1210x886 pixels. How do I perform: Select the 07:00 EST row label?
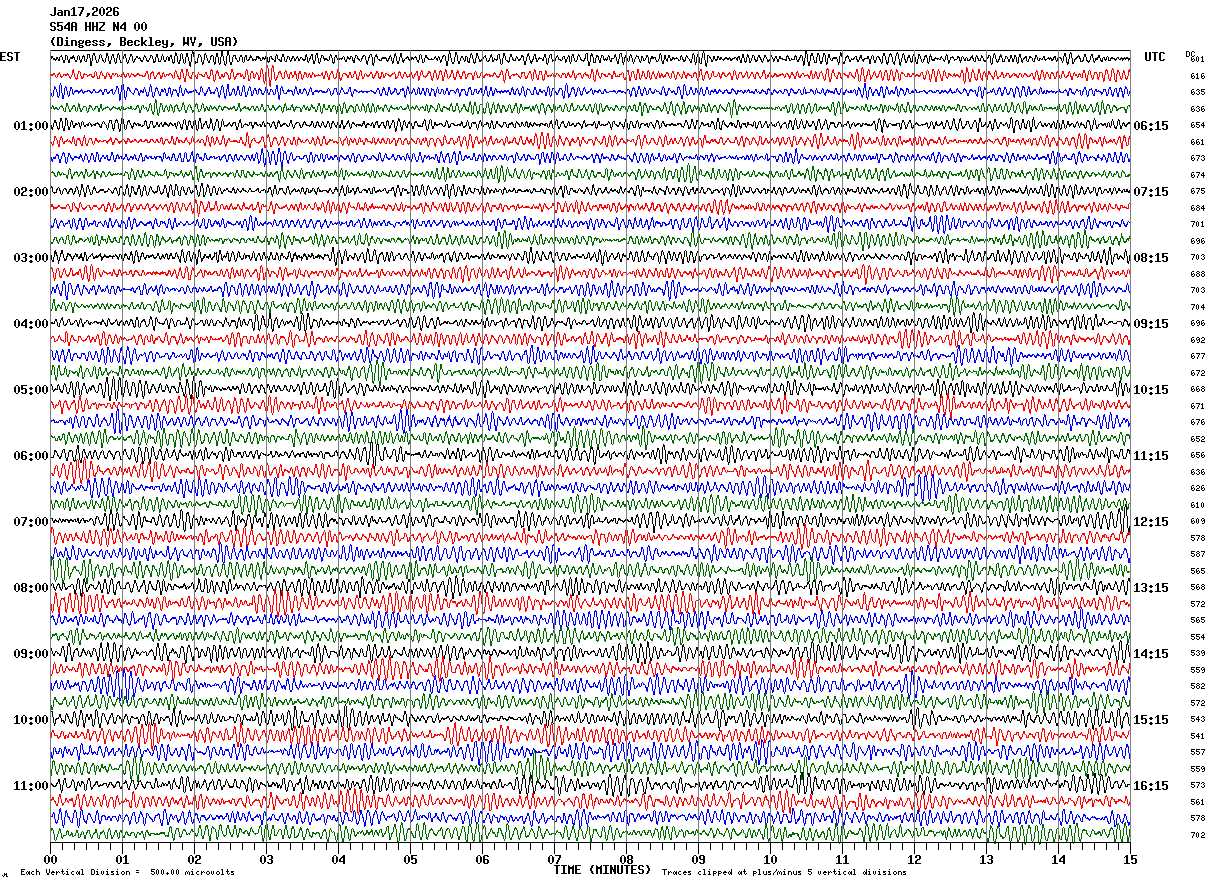click(x=31, y=522)
